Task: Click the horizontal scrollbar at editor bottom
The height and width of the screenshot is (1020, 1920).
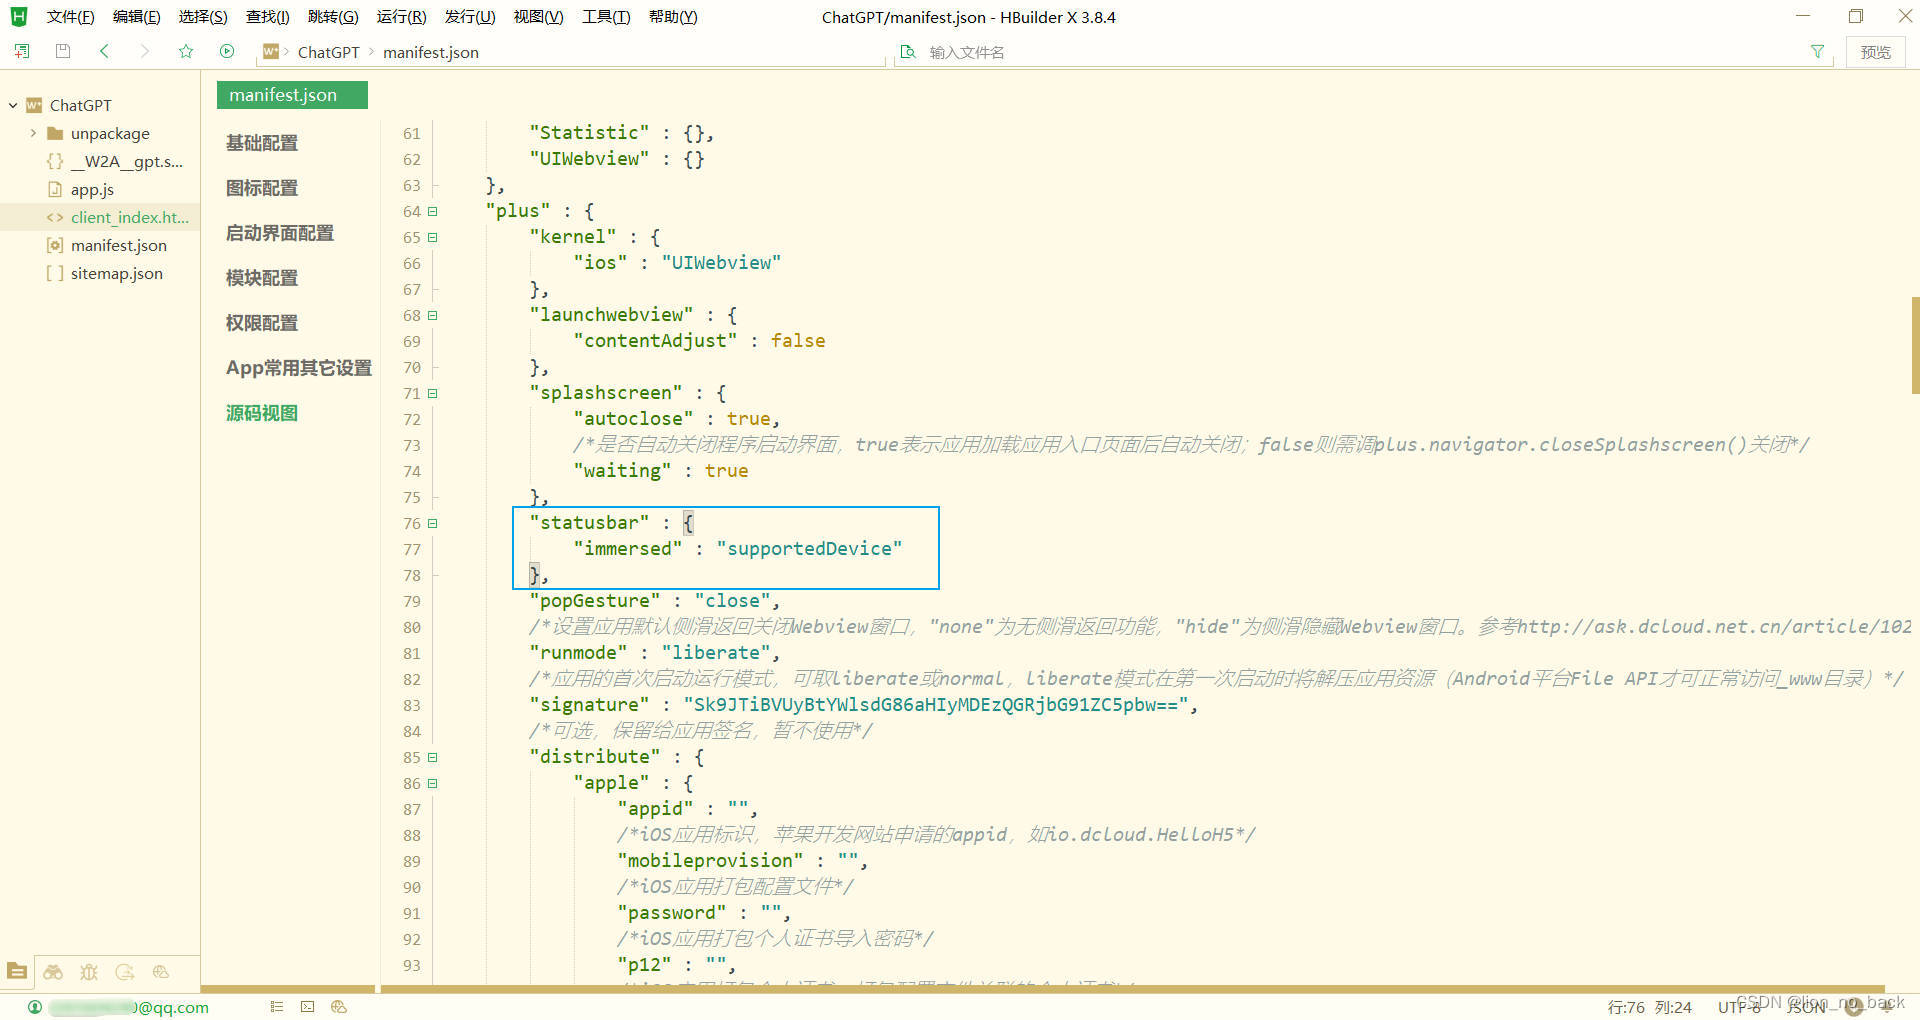Action: click(1132, 989)
